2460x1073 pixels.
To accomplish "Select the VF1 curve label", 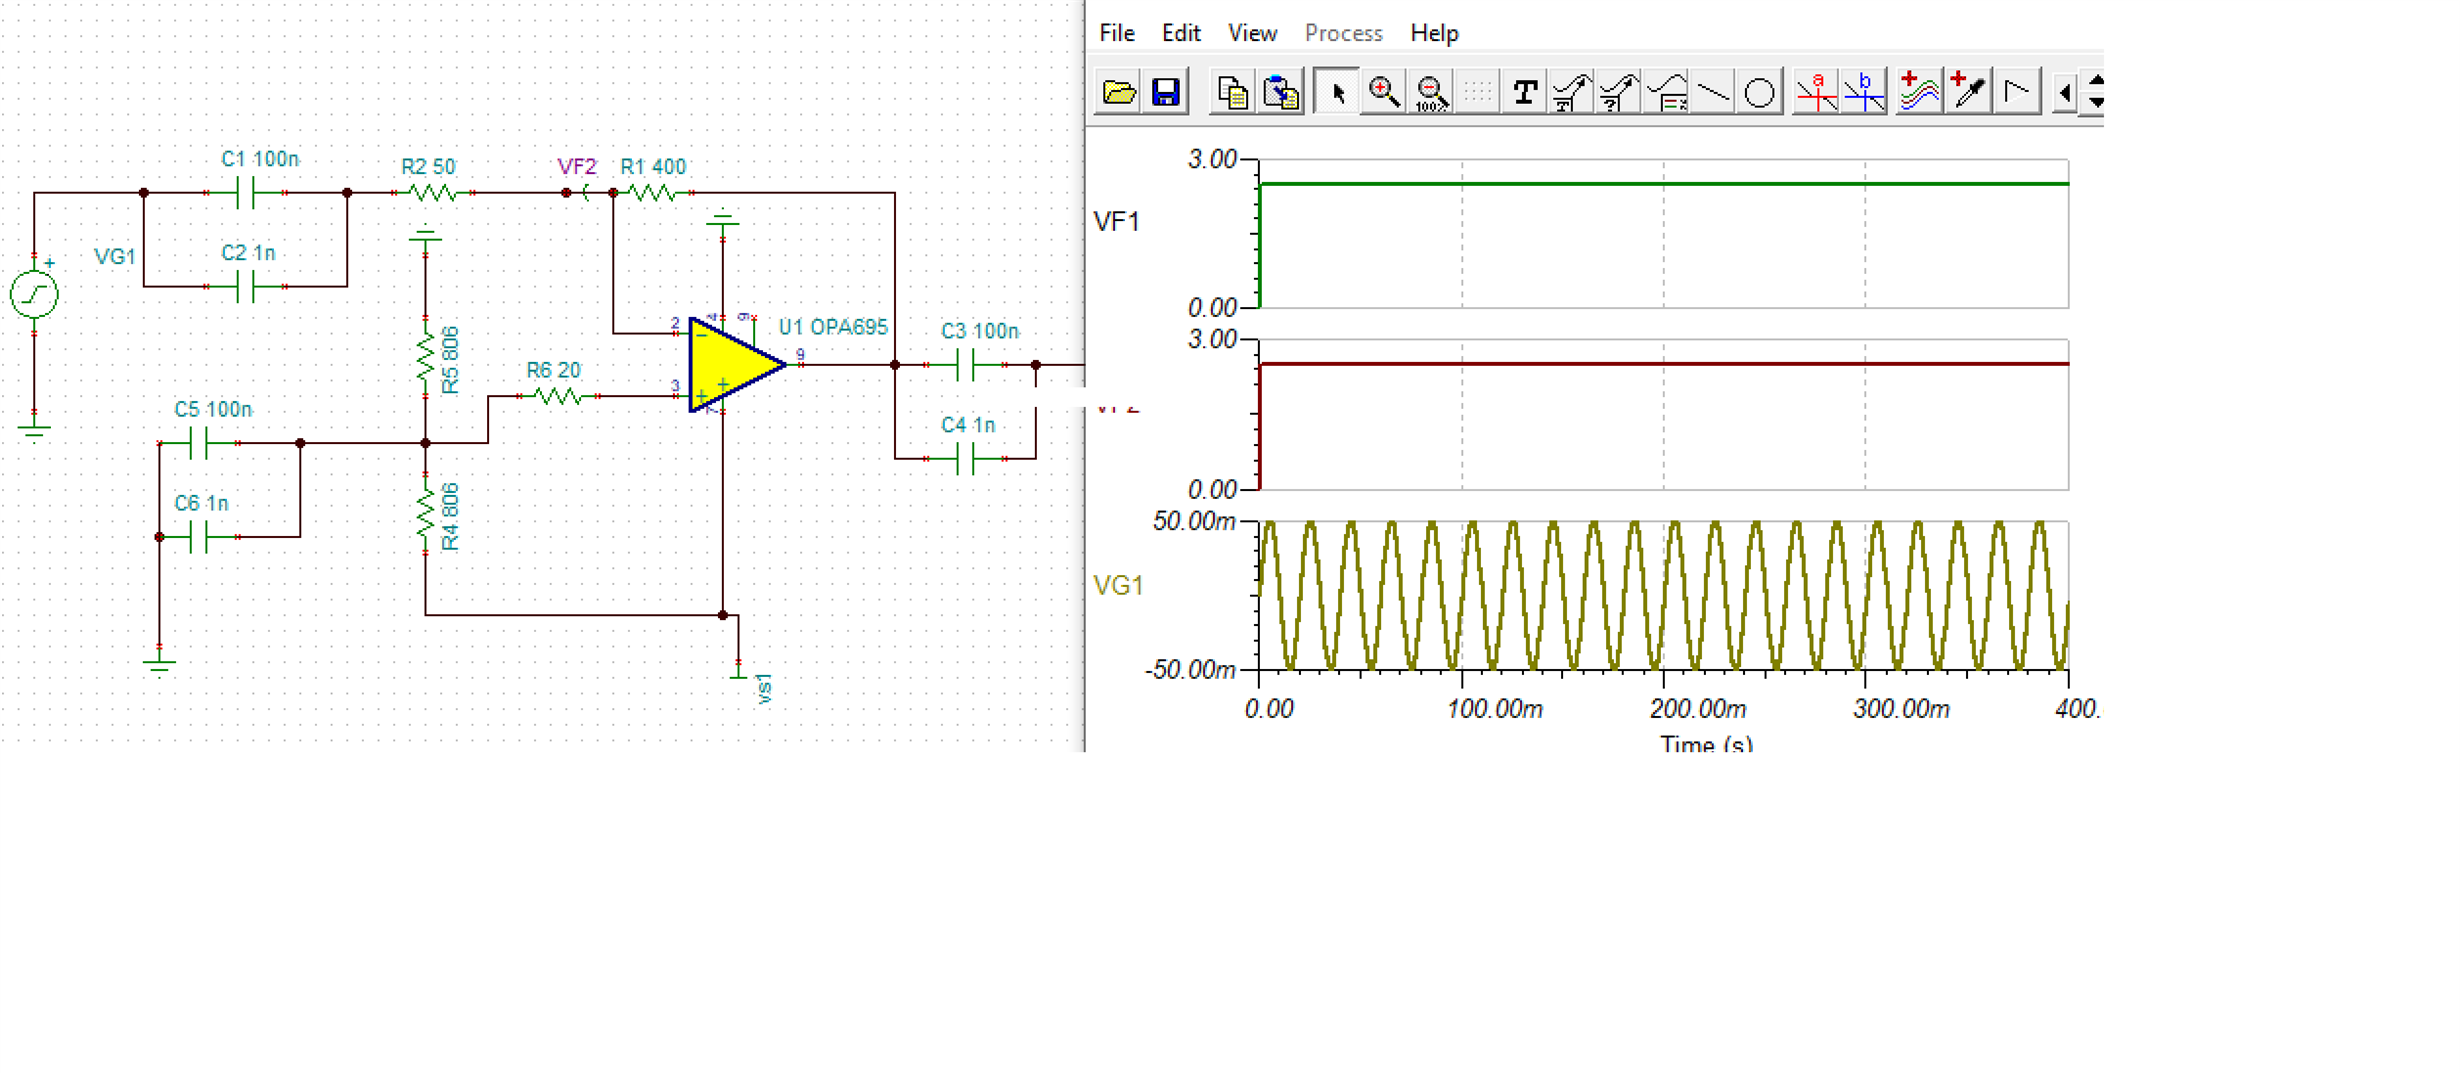I will pos(1116,221).
